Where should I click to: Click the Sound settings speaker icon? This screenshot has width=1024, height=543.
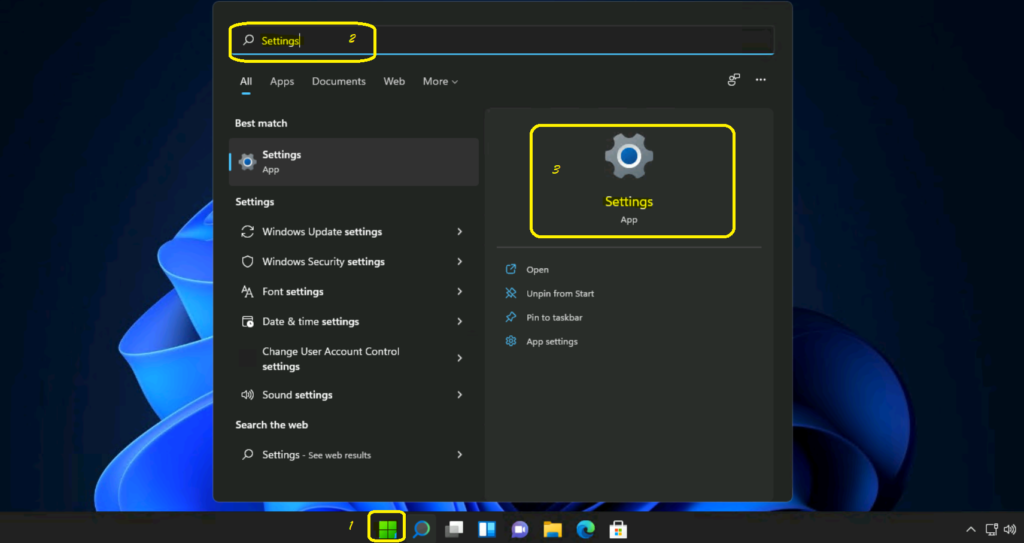(248, 395)
